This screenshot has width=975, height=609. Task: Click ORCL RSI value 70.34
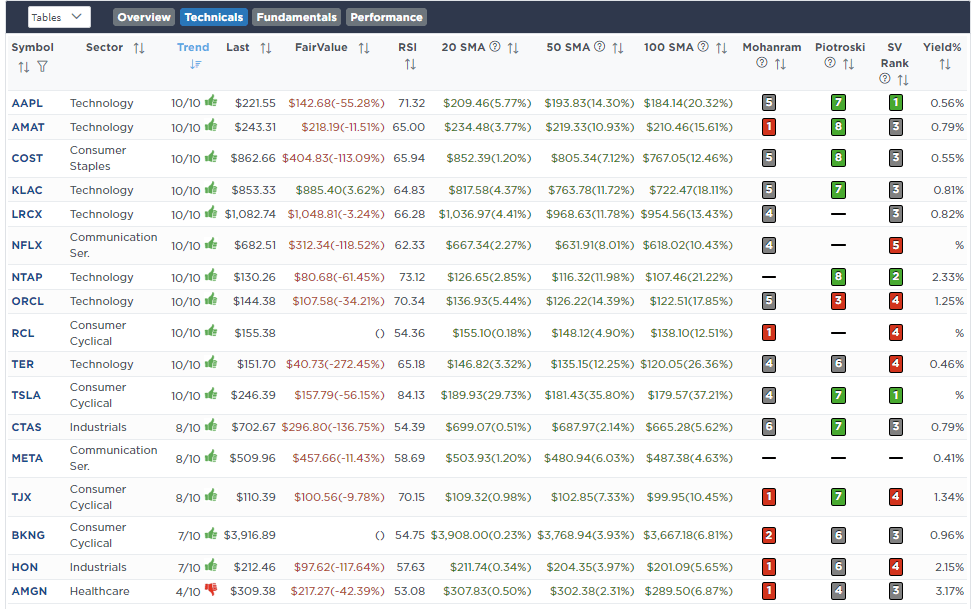(x=410, y=301)
